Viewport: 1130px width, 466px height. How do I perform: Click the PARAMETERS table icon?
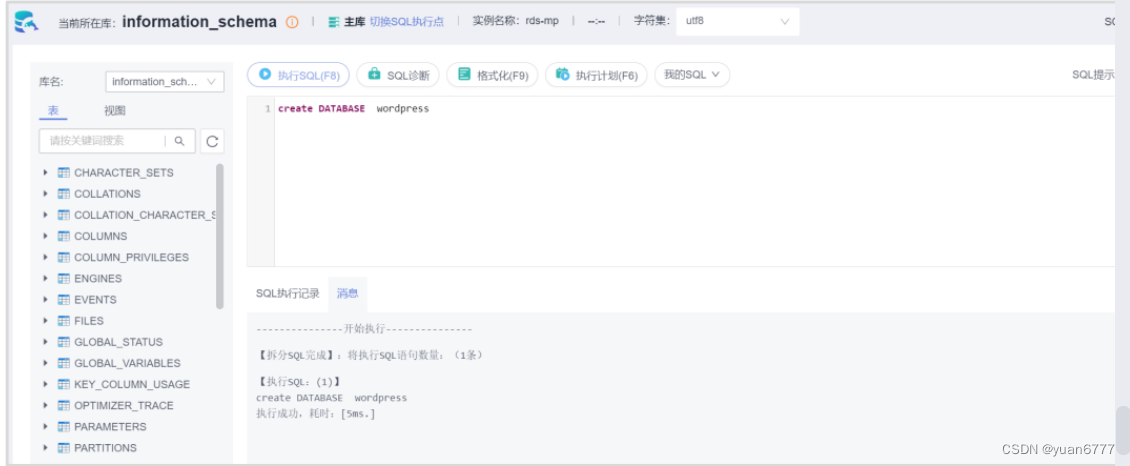pyautogui.click(x=63, y=426)
